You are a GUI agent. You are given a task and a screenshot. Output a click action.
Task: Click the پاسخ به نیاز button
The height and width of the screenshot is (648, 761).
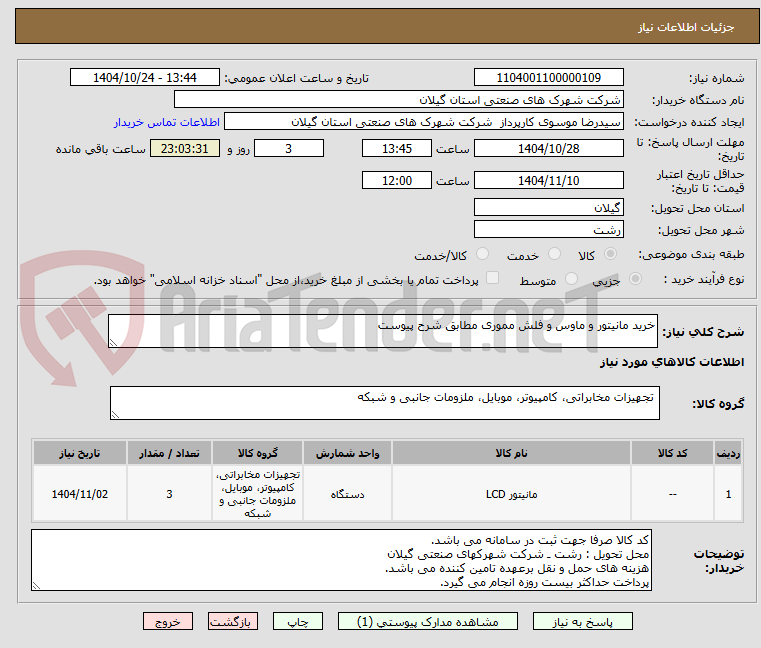pos(582,621)
